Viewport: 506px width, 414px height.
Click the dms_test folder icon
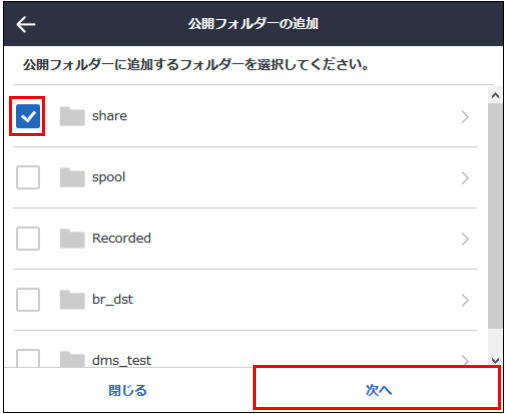72,359
